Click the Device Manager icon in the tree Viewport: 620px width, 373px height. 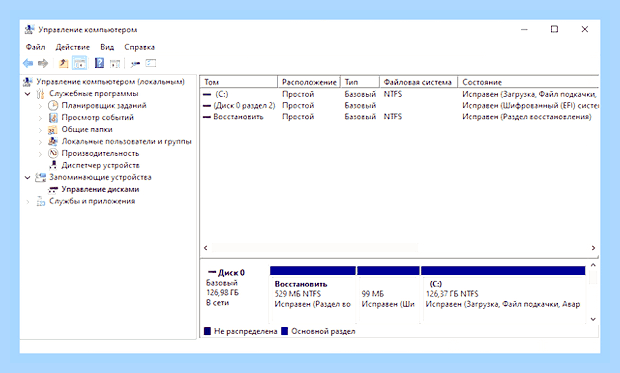[53, 165]
